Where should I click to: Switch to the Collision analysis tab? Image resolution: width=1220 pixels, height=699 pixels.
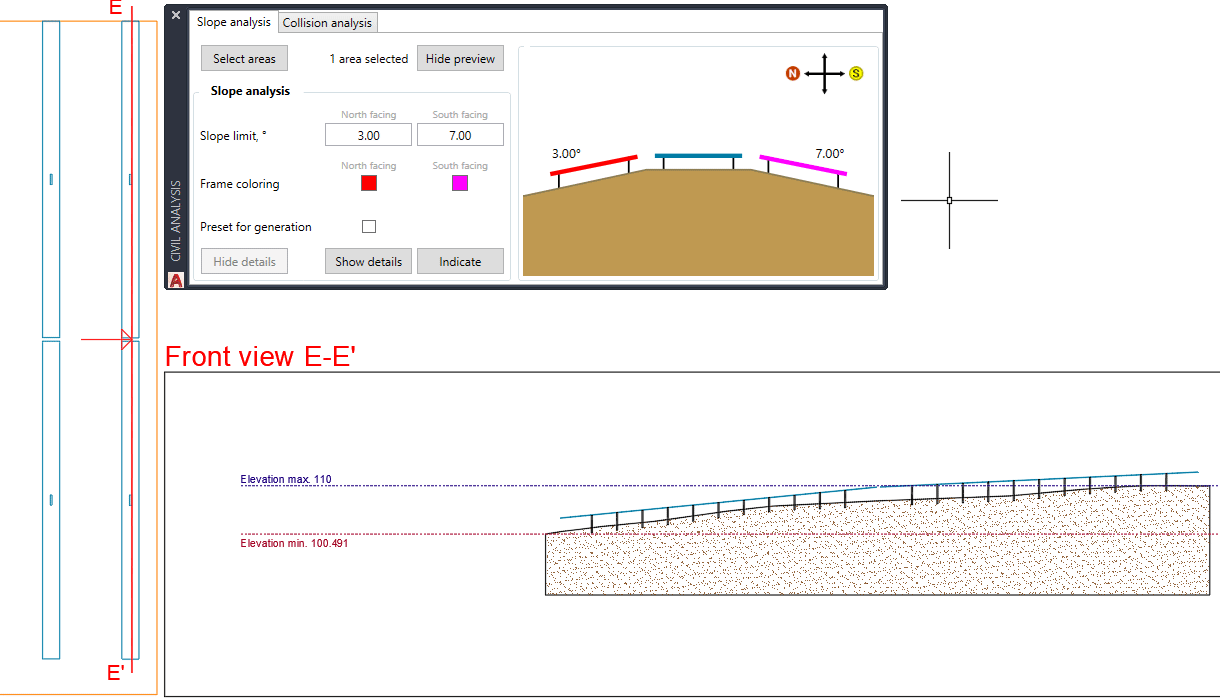click(x=327, y=22)
